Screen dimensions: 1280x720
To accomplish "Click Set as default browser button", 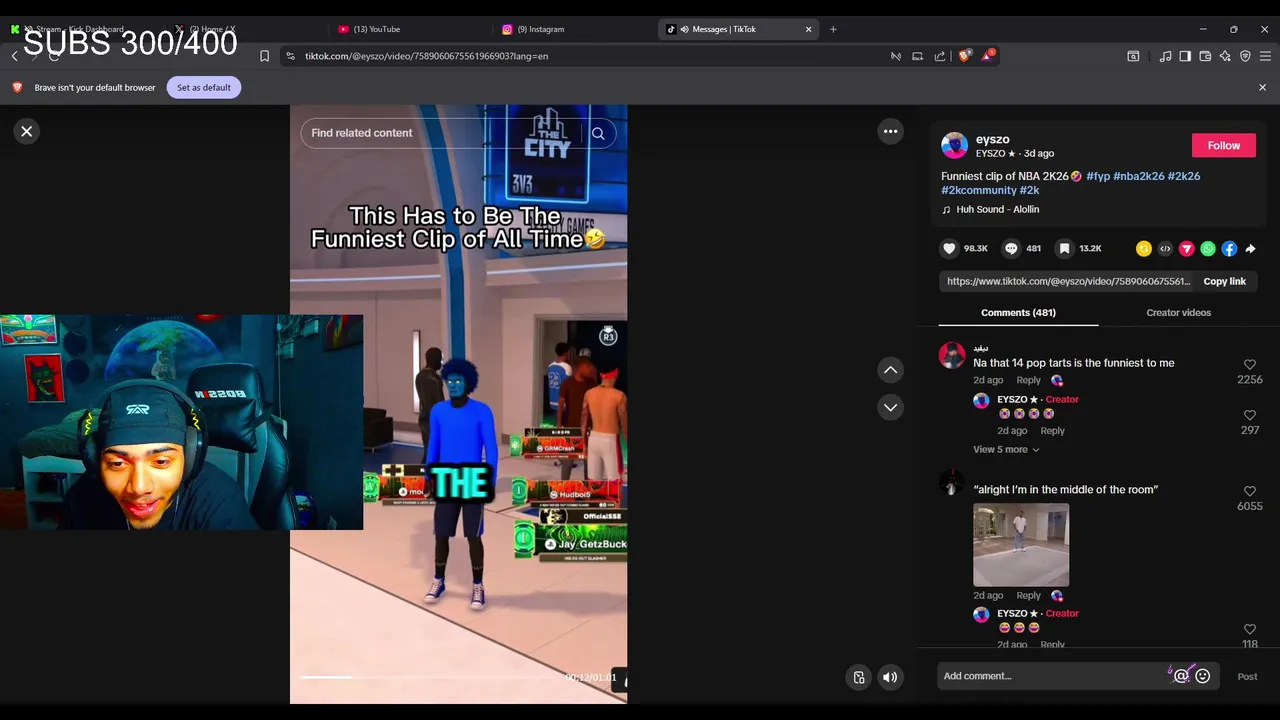I will (x=204, y=87).
